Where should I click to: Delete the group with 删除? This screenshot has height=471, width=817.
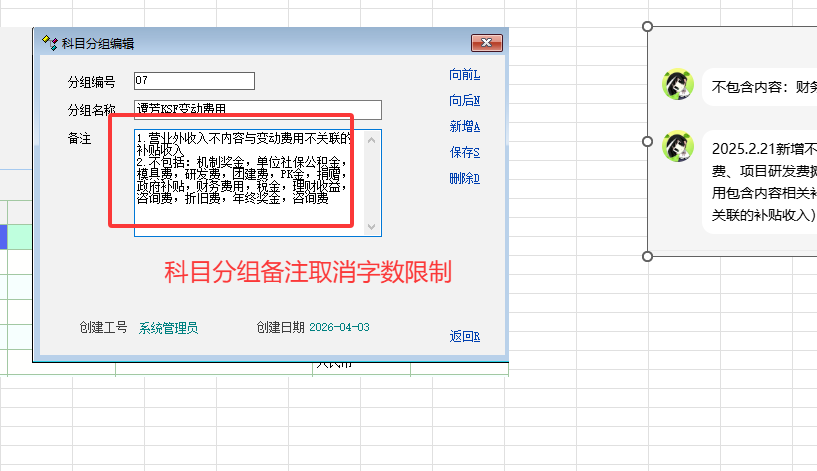pos(464,179)
